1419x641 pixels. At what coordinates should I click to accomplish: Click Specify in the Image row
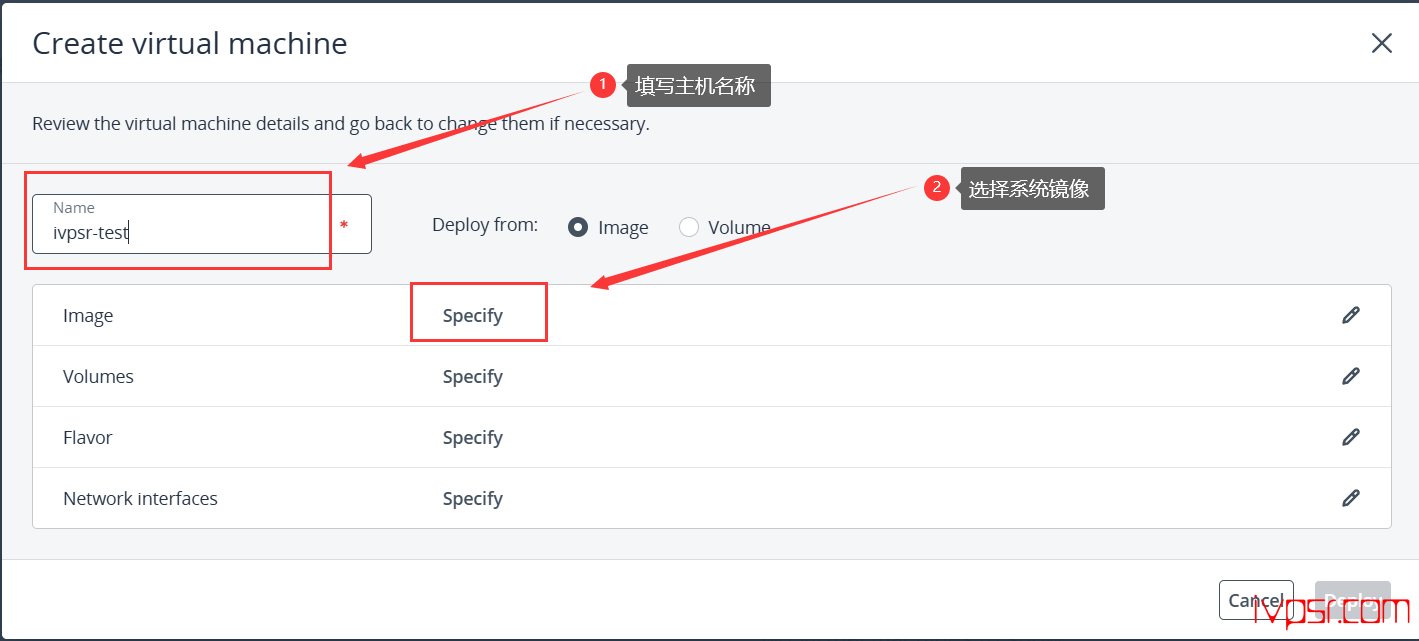click(473, 315)
